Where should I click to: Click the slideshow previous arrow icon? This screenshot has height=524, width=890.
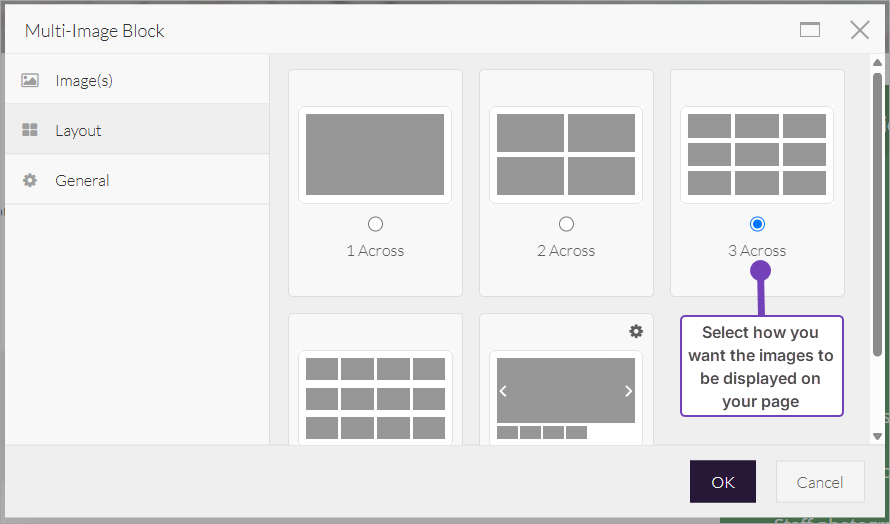pos(503,391)
